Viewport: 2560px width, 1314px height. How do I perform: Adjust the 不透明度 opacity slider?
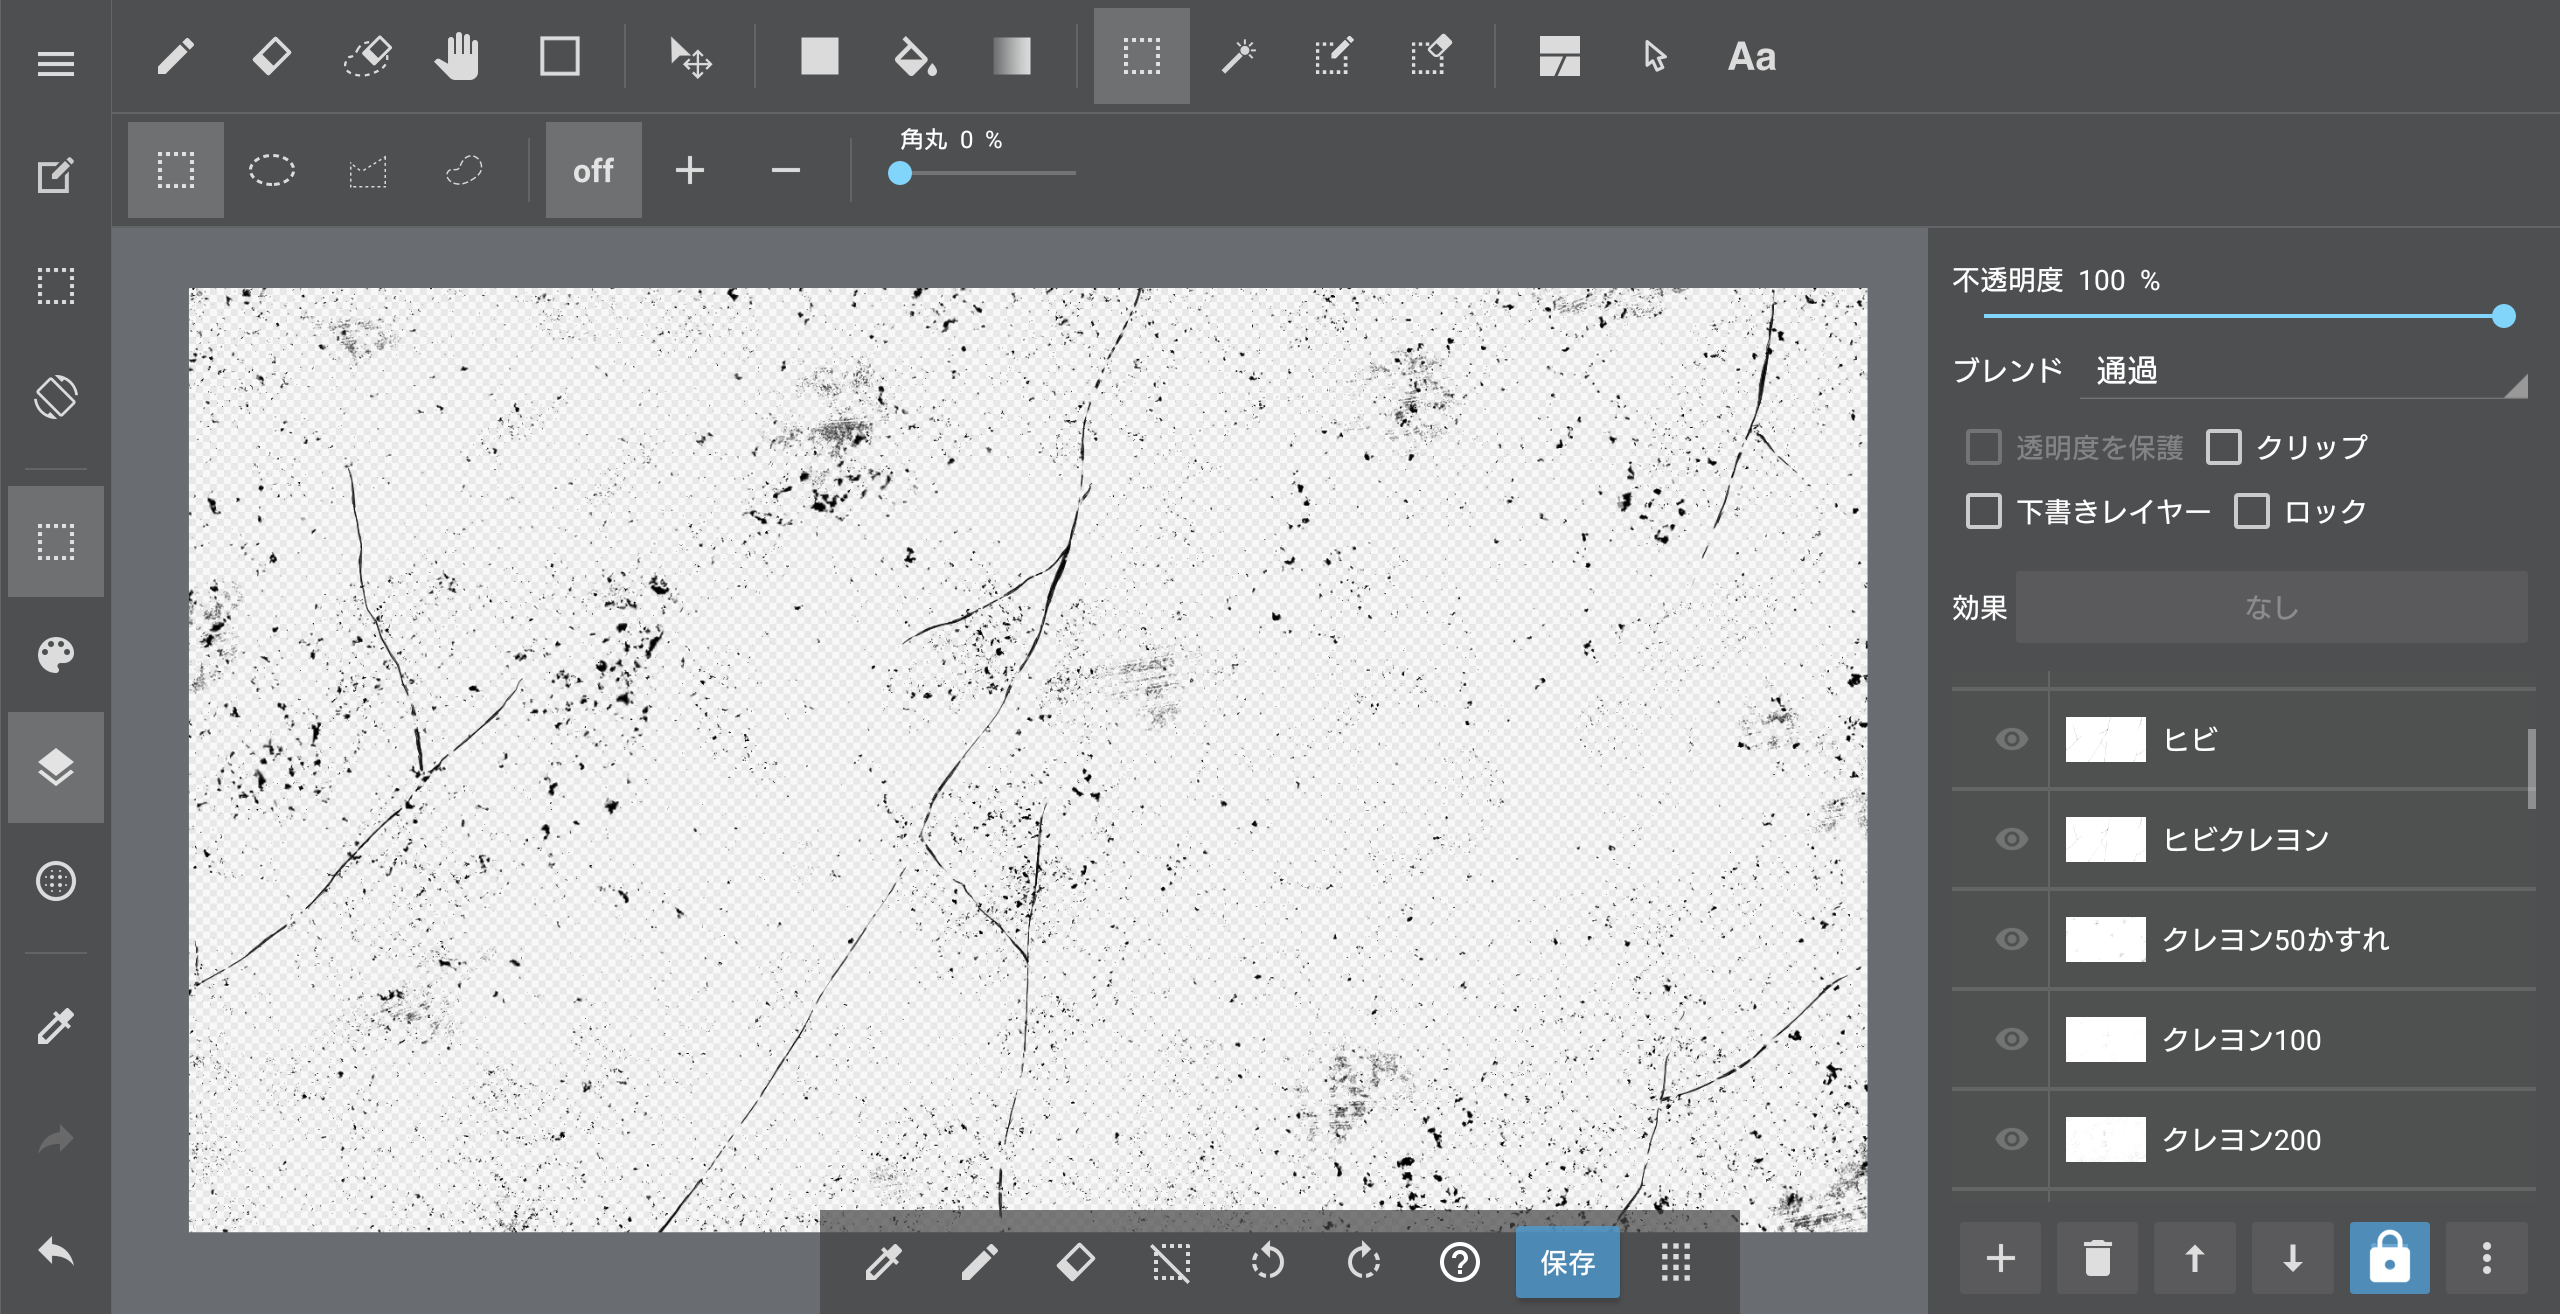click(x=2503, y=317)
